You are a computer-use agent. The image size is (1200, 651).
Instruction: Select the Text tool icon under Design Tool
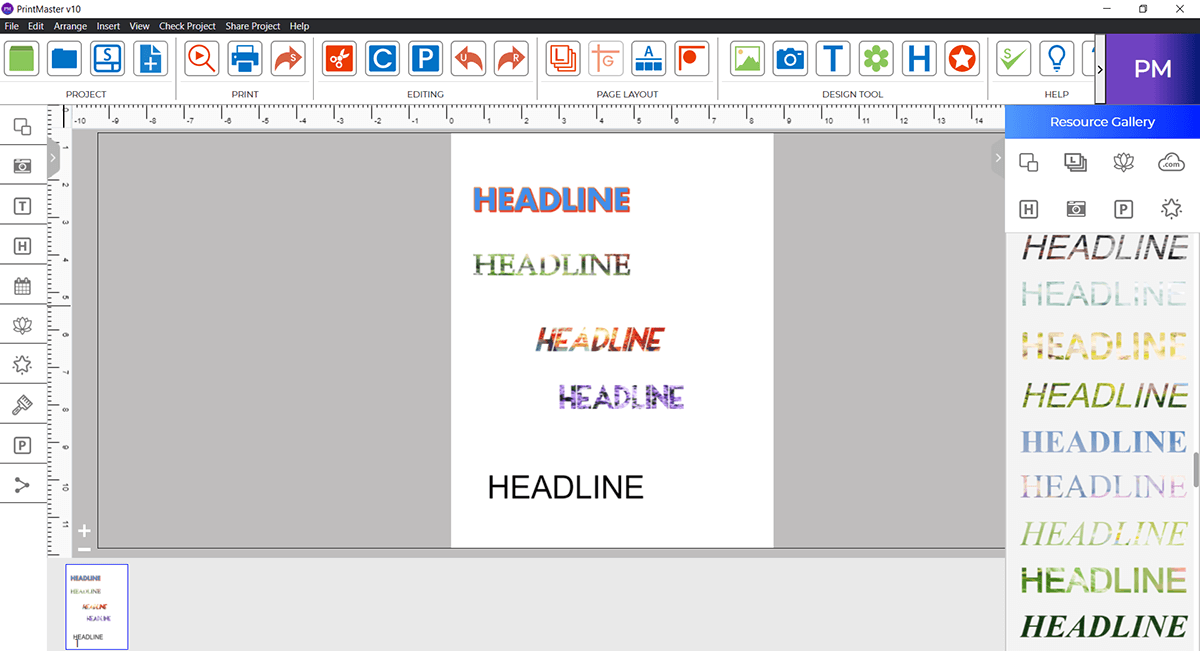pos(833,58)
